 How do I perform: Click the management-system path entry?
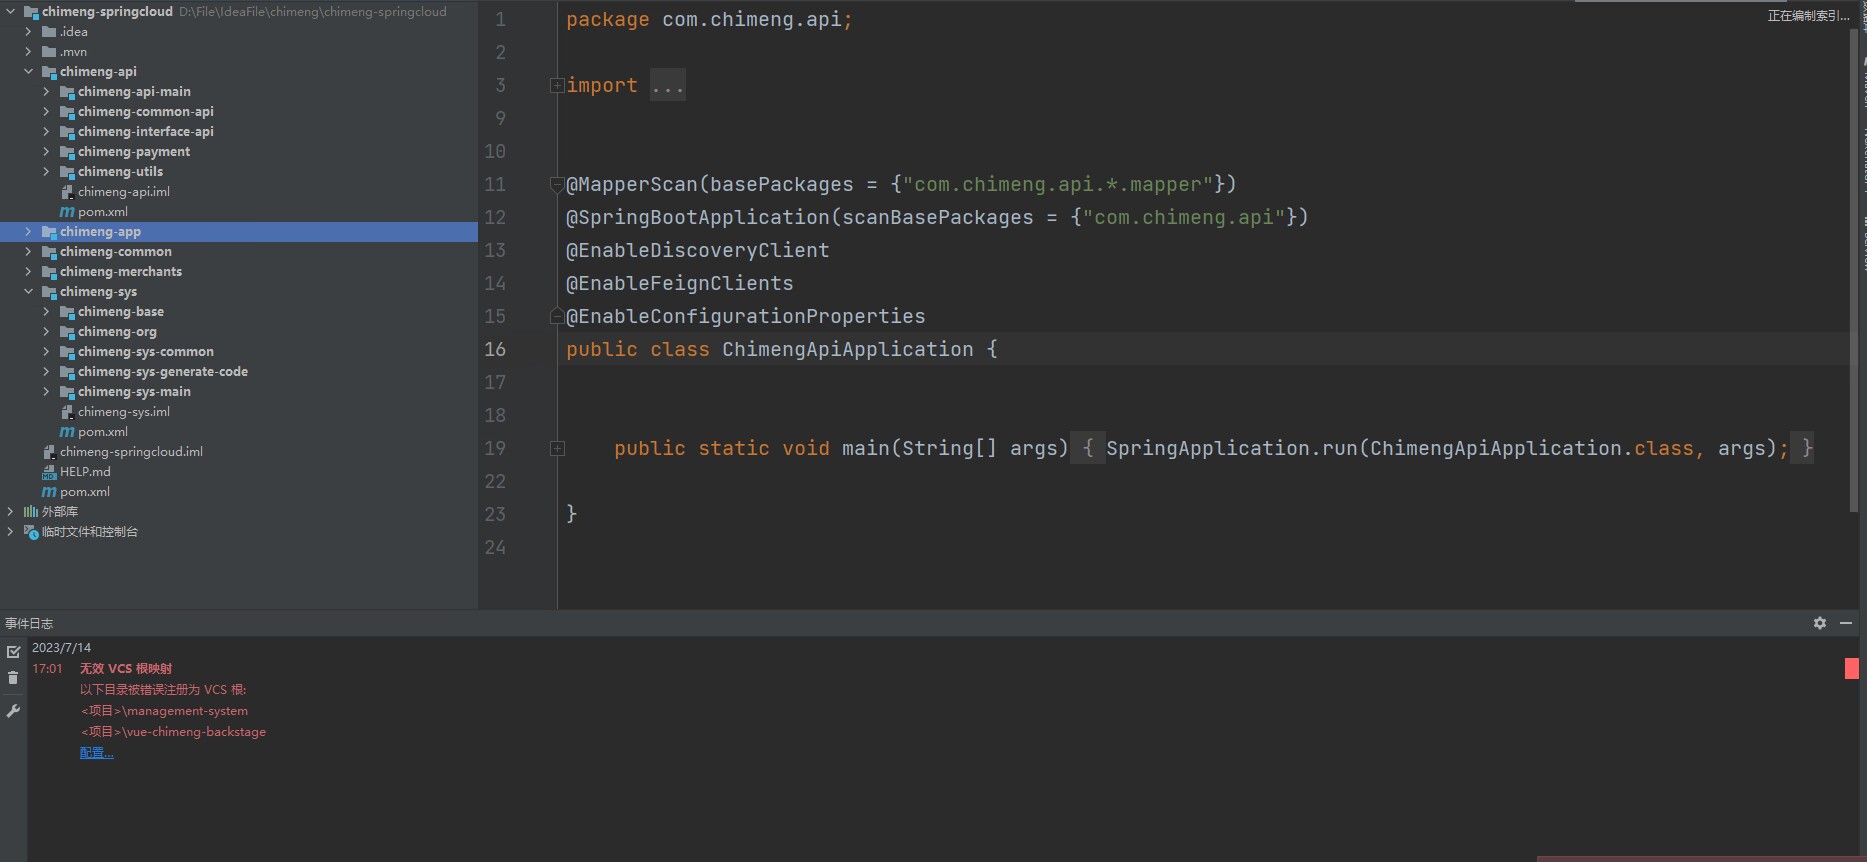coord(165,710)
